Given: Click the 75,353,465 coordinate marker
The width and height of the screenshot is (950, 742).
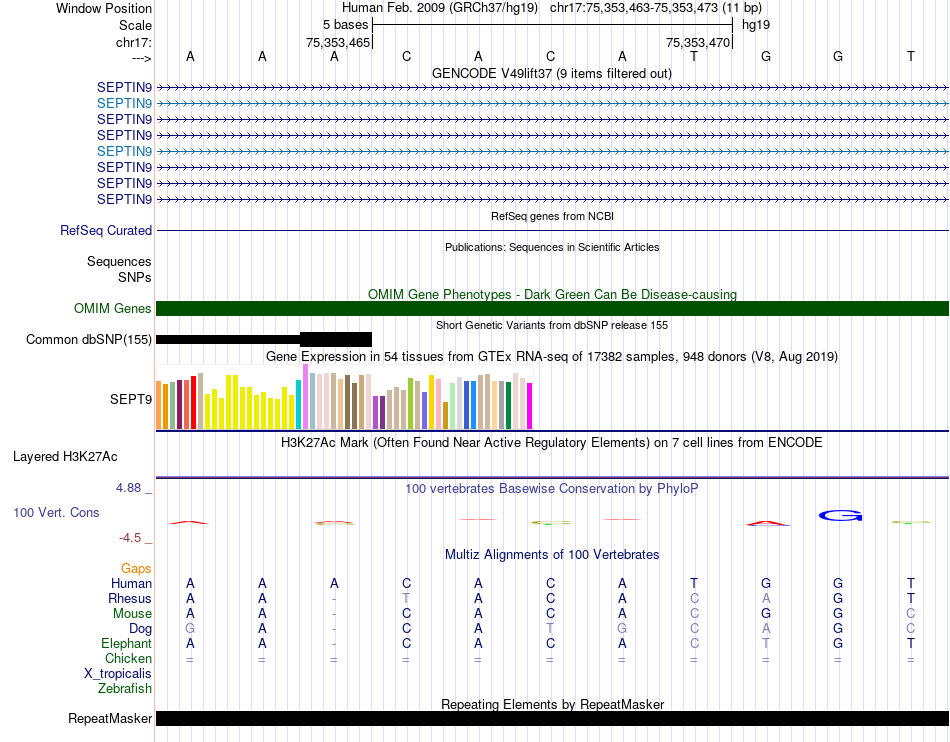Looking at the screenshot, I should pos(337,42).
